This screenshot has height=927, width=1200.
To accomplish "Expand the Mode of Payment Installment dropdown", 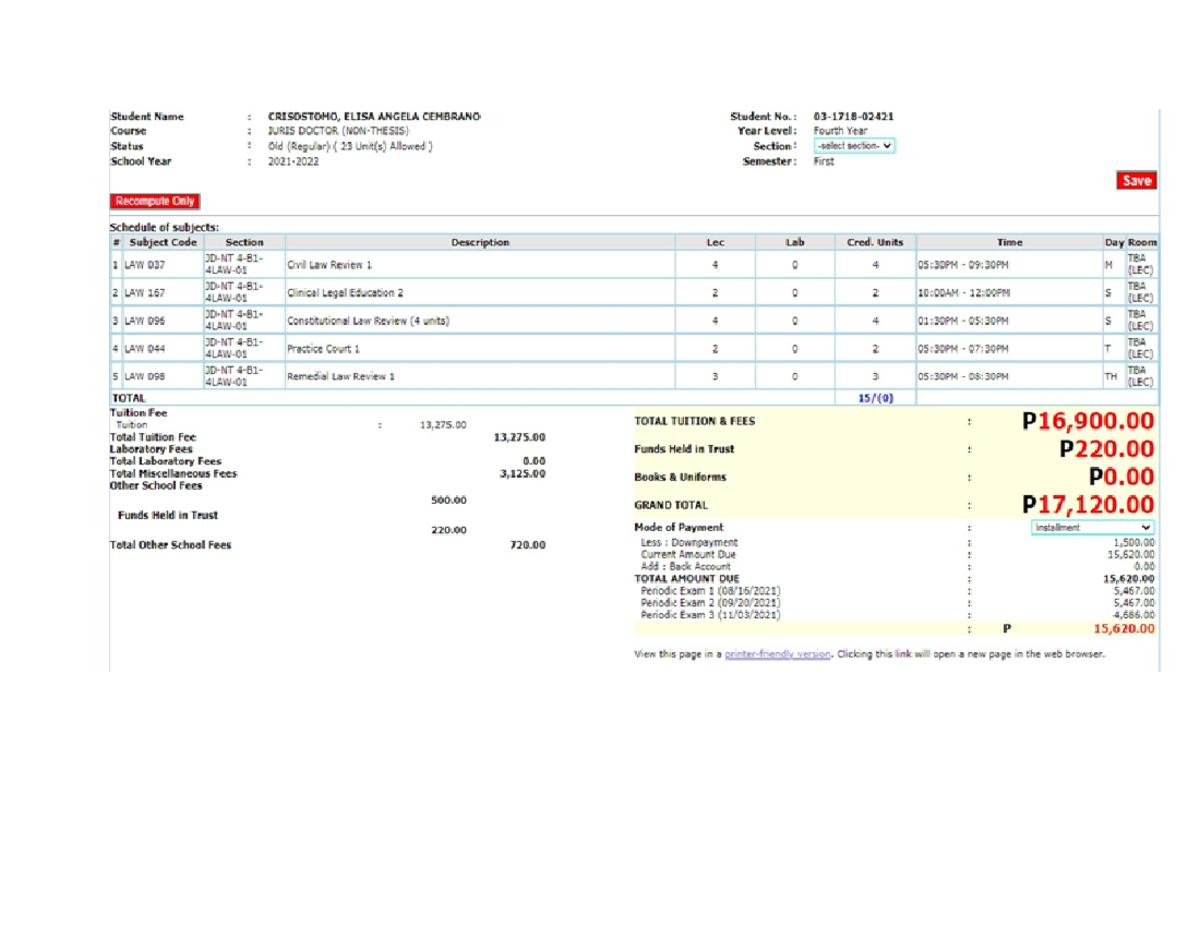I will click(1092, 527).
